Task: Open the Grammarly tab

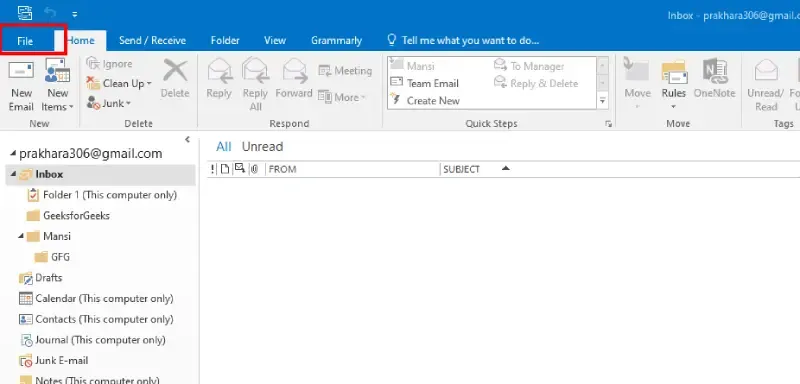Action: (x=336, y=41)
